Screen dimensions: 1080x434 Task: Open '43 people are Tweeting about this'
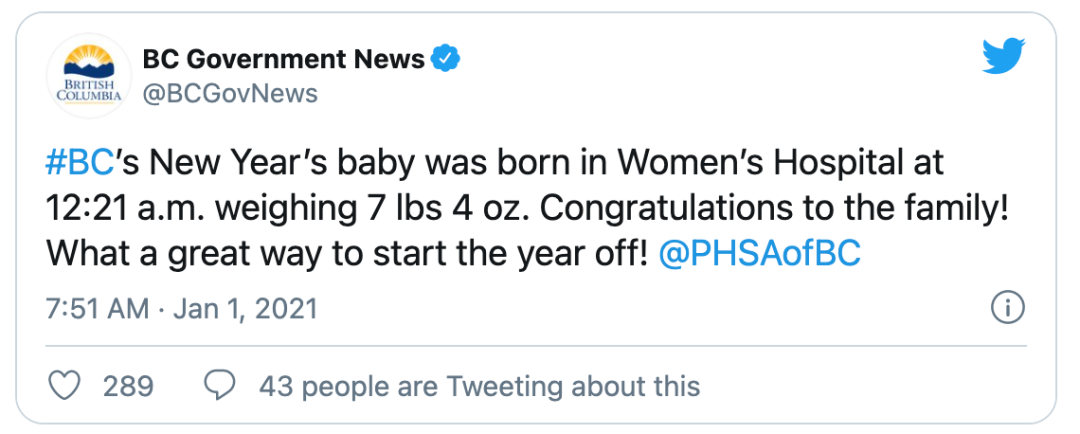pos(479,386)
